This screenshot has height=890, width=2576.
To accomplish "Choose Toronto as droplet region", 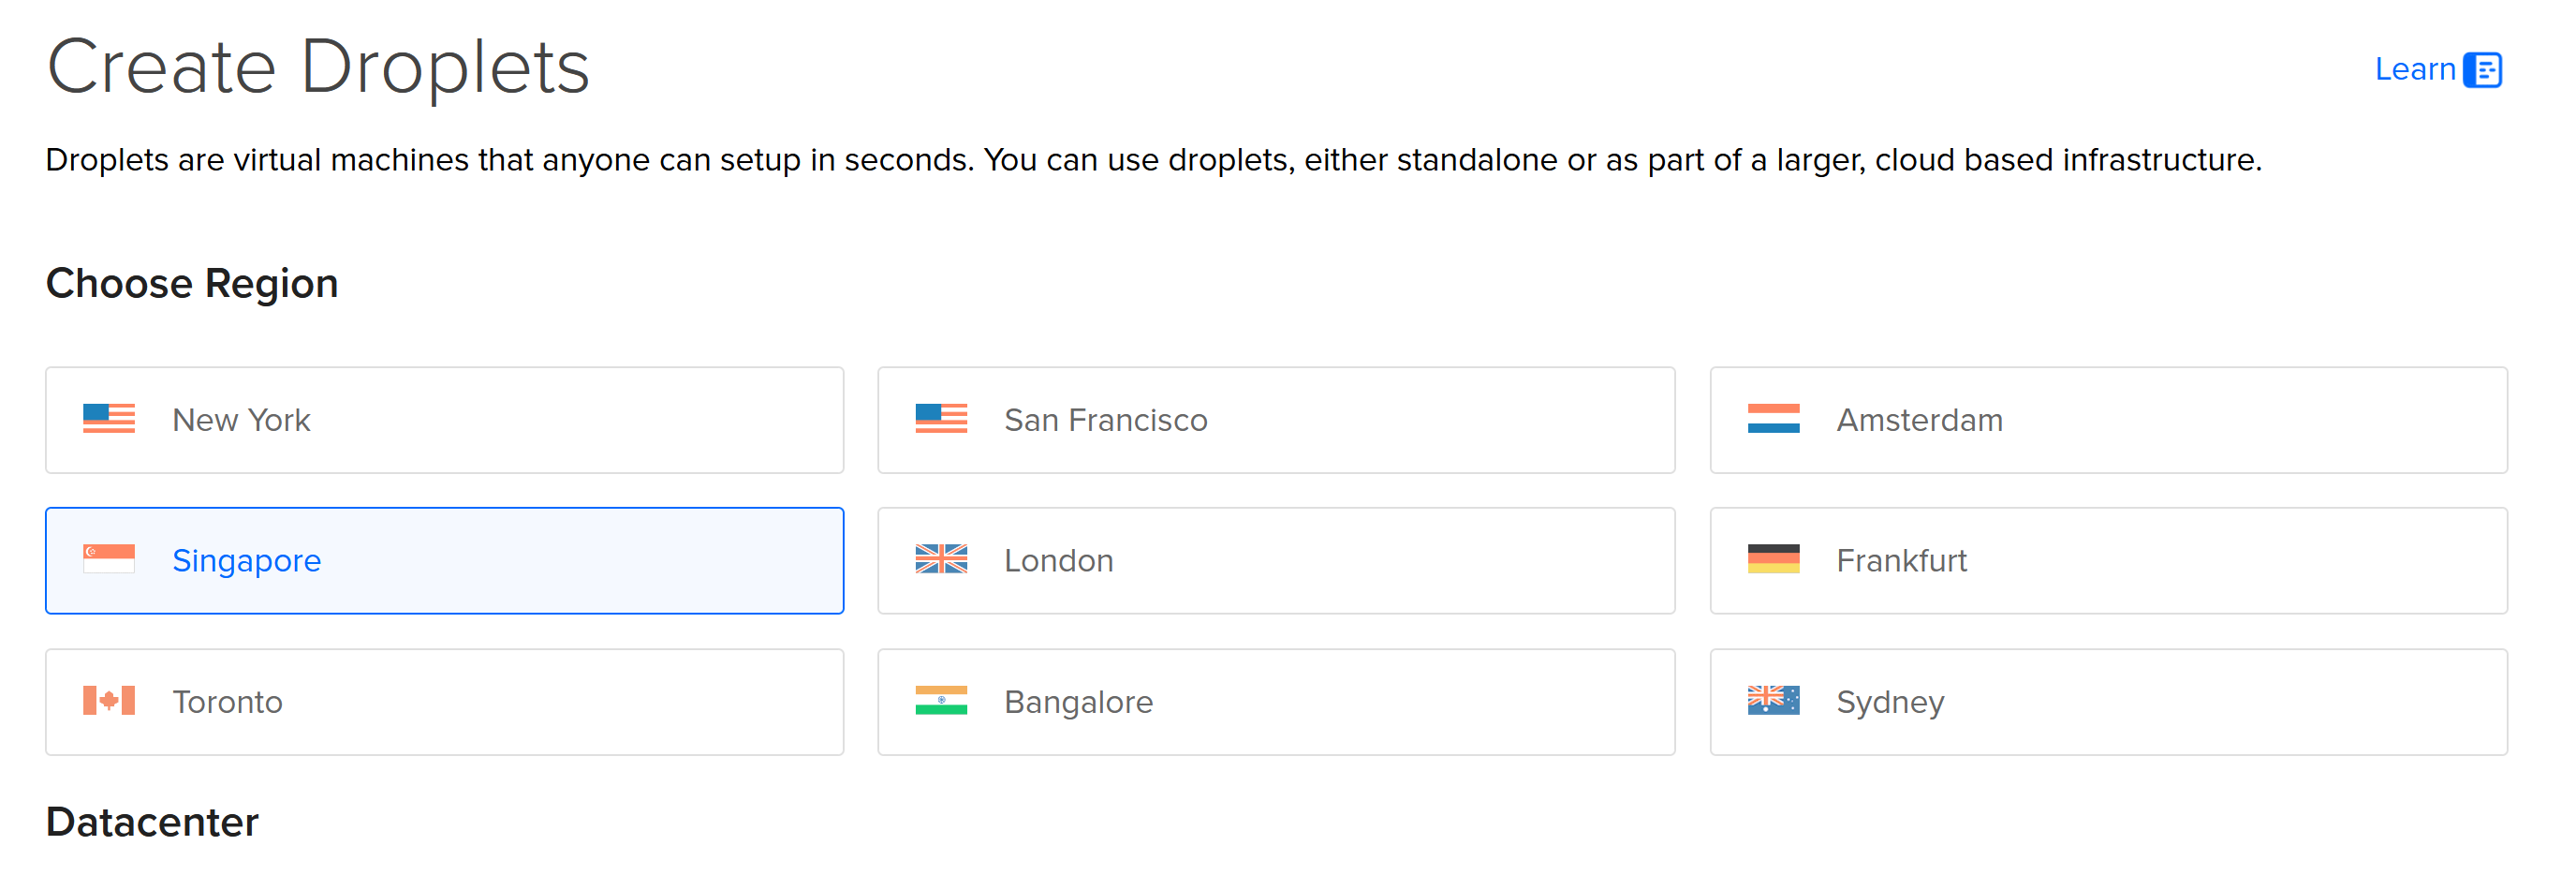I will [x=444, y=702].
